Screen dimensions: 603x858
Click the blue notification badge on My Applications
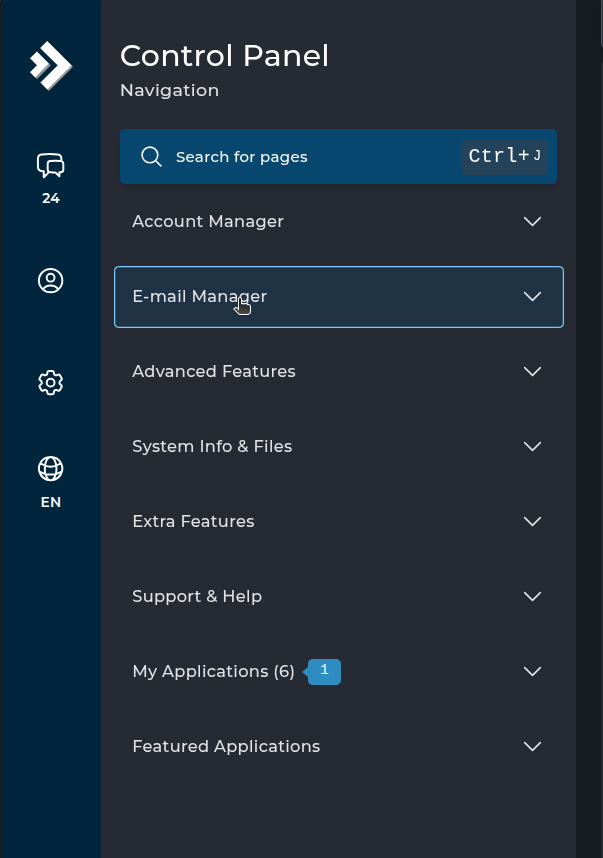pyautogui.click(x=324, y=672)
